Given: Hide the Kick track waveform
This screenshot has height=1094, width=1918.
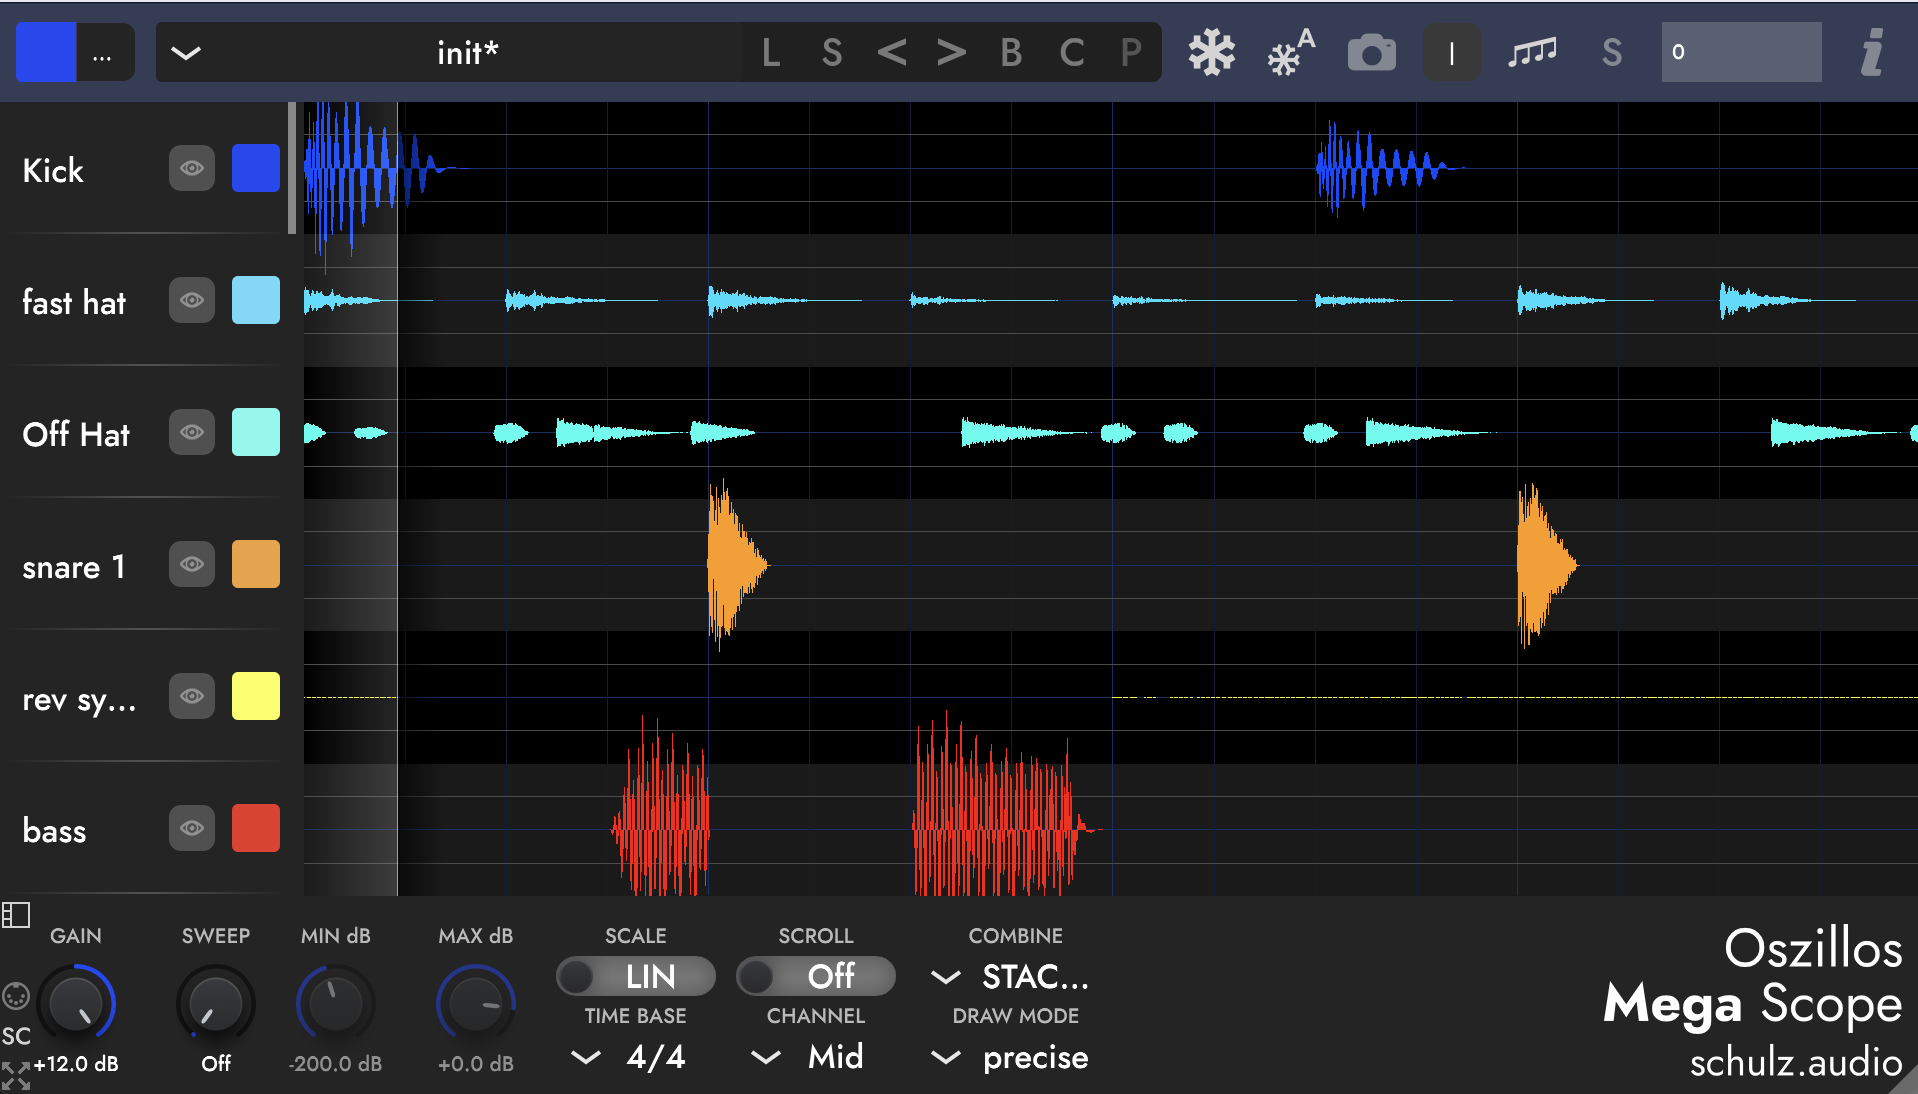Looking at the screenshot, I should point(191,168).
